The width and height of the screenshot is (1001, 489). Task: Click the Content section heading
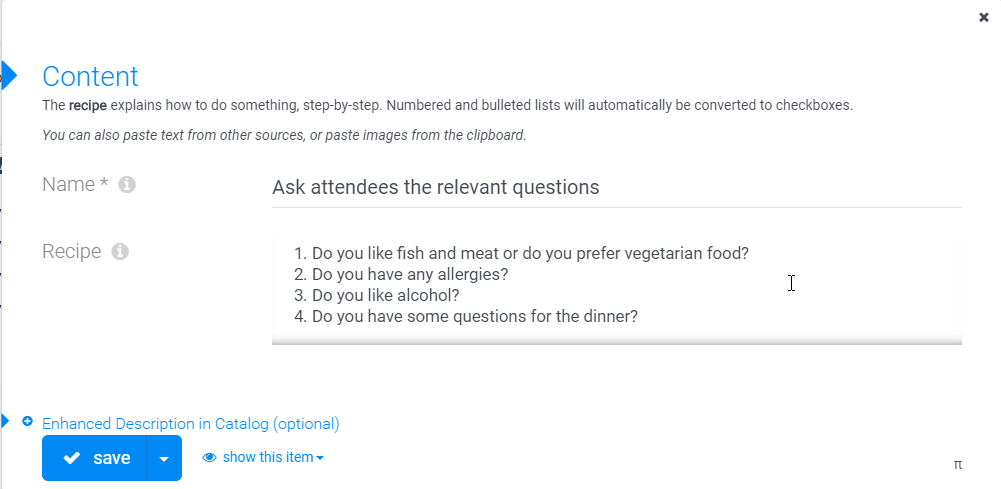tap(90, 77)
